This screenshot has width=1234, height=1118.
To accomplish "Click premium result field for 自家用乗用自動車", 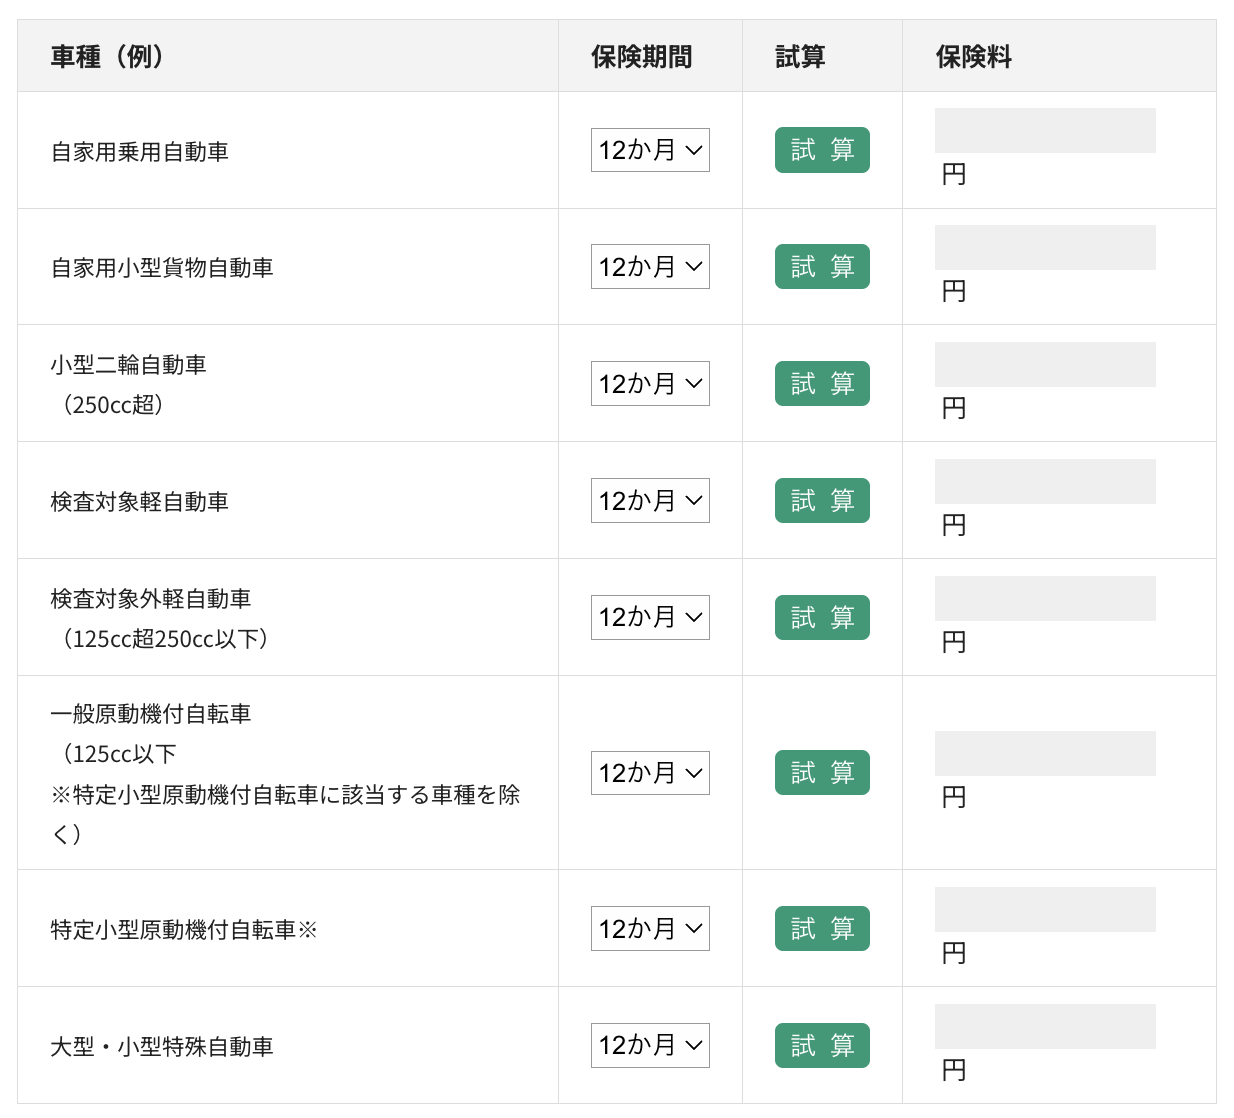I will coord(1045,131).
